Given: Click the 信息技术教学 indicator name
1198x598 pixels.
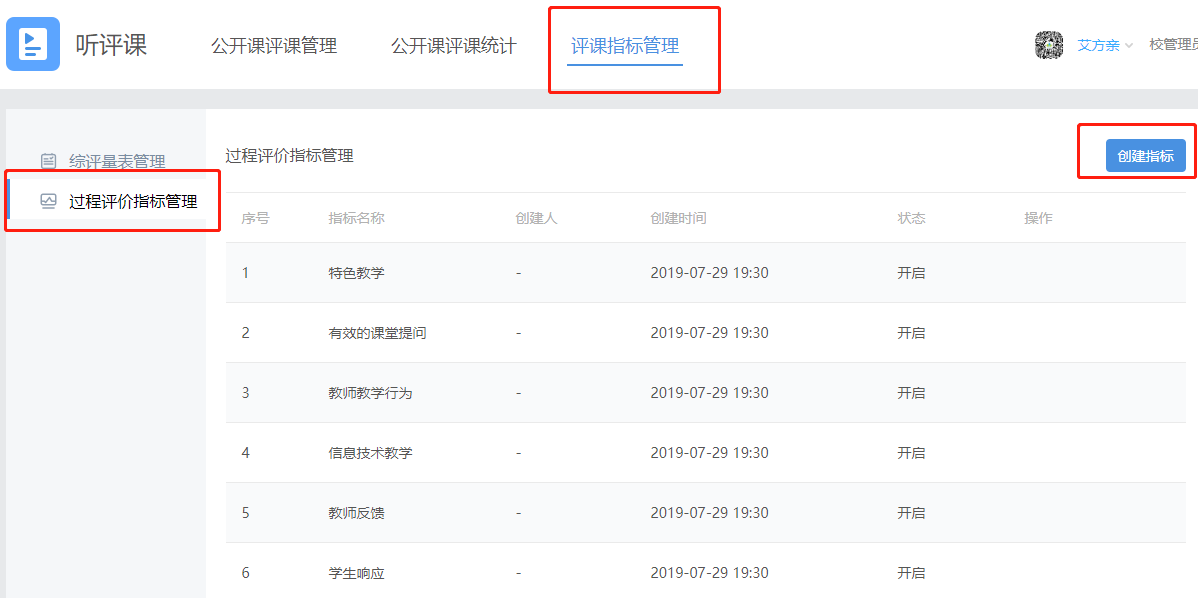Looking at the screenshot, I should (370, 453).
